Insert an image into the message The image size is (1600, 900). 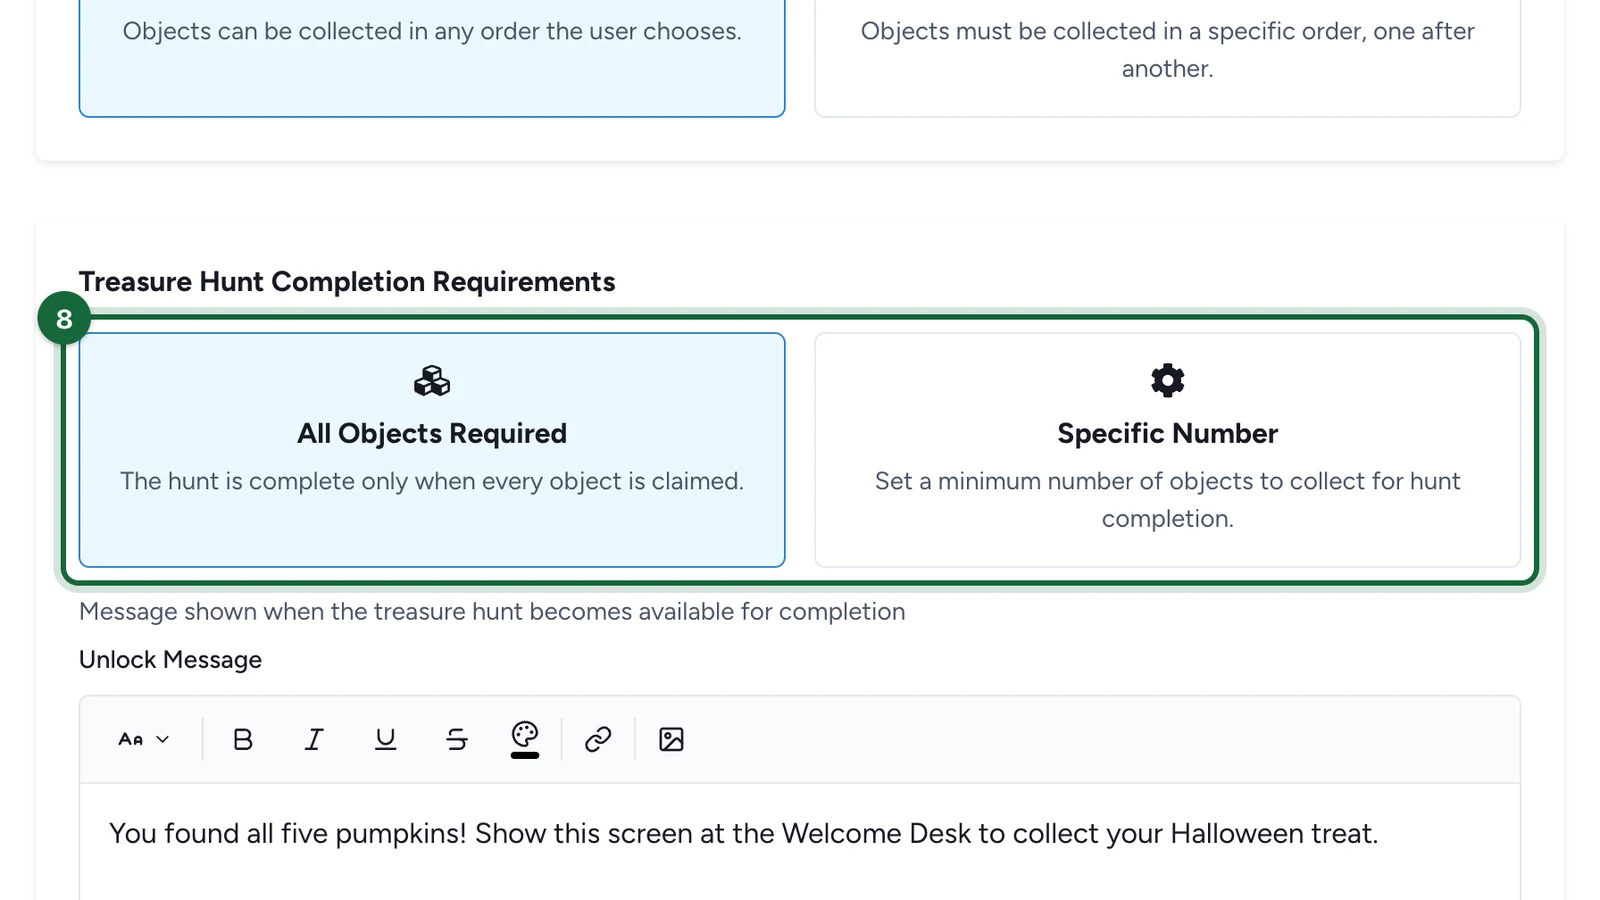click(671, 739)
